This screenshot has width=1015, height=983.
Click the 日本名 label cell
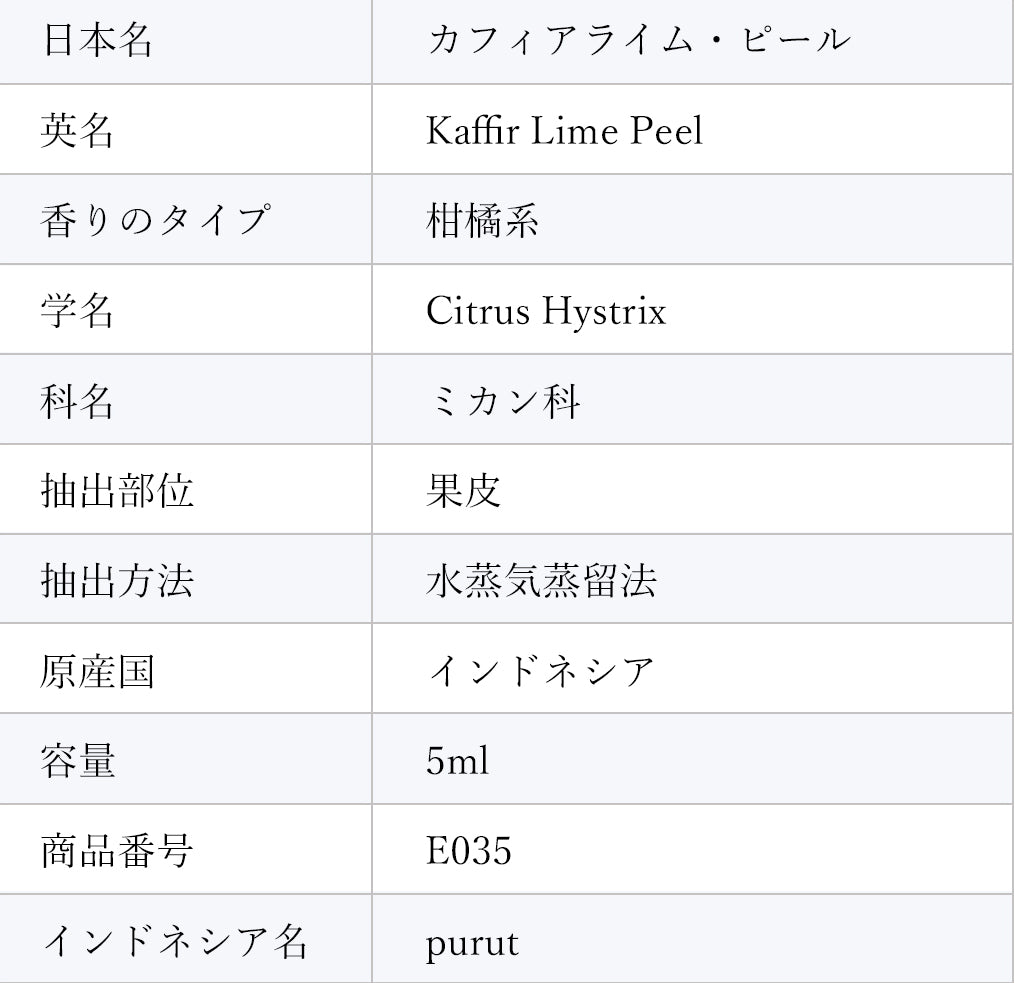click(97, 41)
